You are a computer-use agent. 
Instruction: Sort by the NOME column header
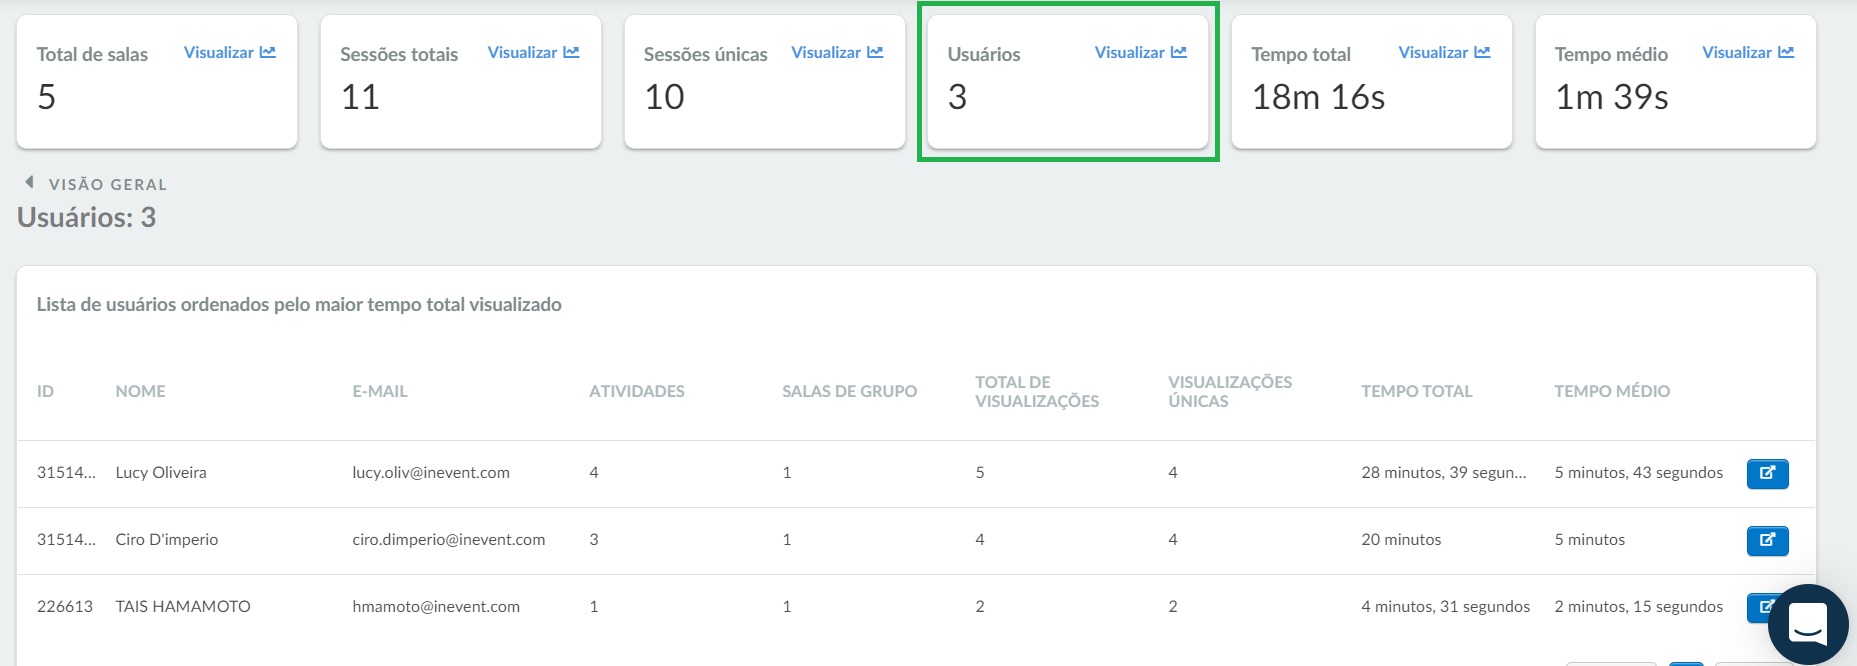tap(140, 391)
